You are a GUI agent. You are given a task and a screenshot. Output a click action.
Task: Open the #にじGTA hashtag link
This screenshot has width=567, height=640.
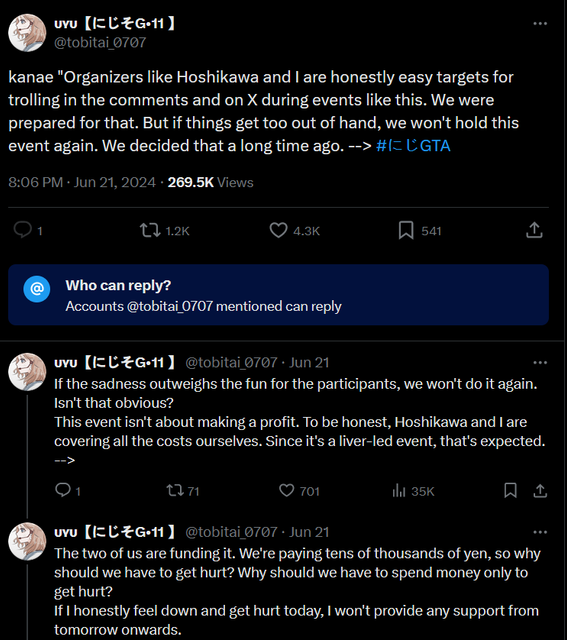pos(413,146)
